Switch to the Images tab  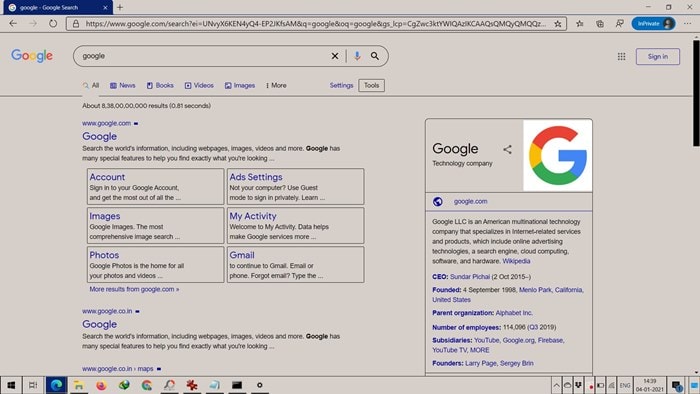(x=240, y=85)
